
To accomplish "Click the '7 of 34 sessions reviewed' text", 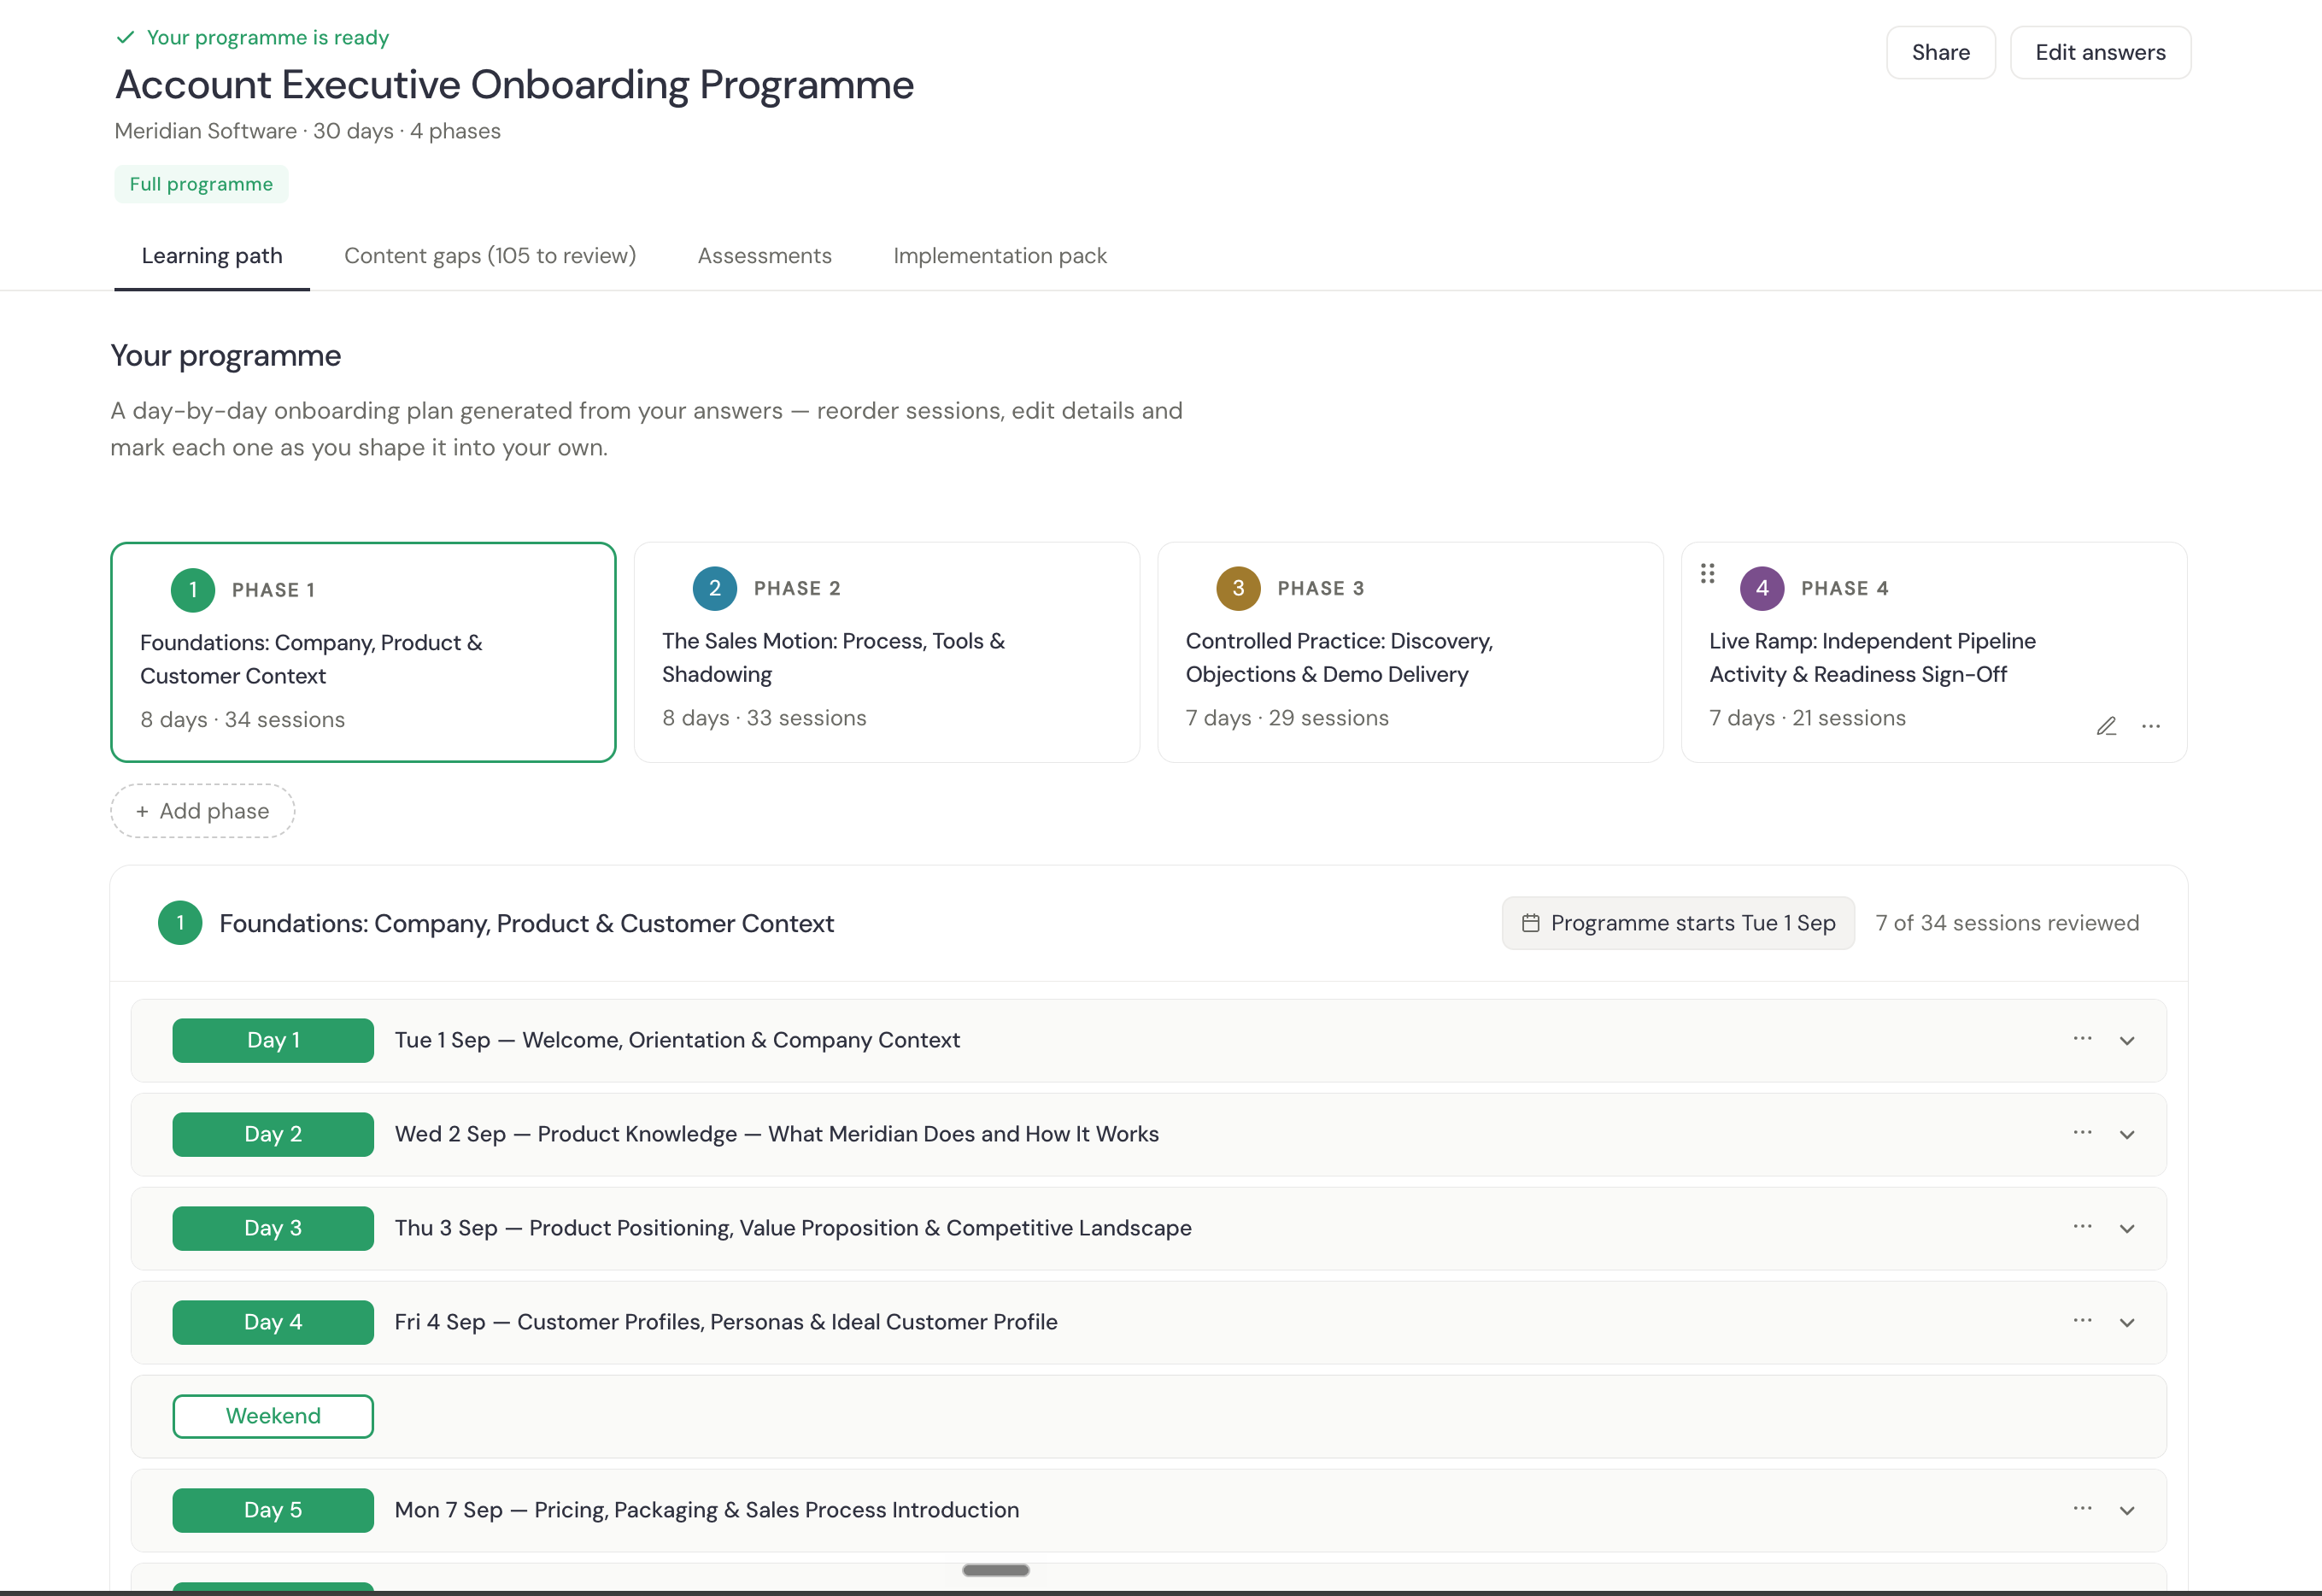I will (2007, 923).
